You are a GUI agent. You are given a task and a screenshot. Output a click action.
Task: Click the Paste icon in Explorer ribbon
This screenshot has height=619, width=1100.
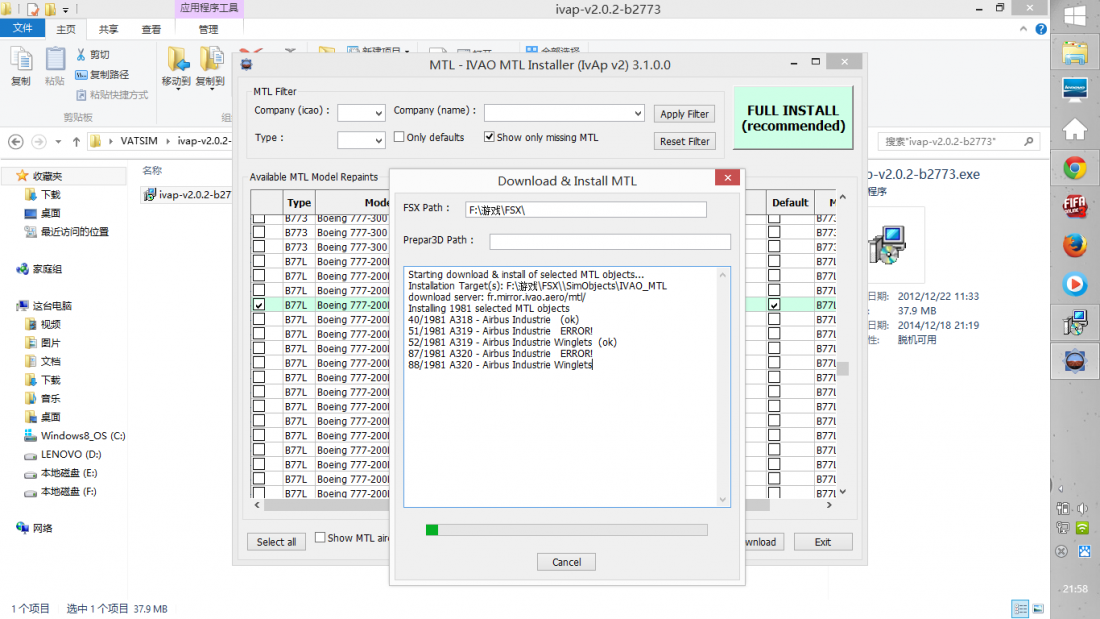(x=55, y=61)
